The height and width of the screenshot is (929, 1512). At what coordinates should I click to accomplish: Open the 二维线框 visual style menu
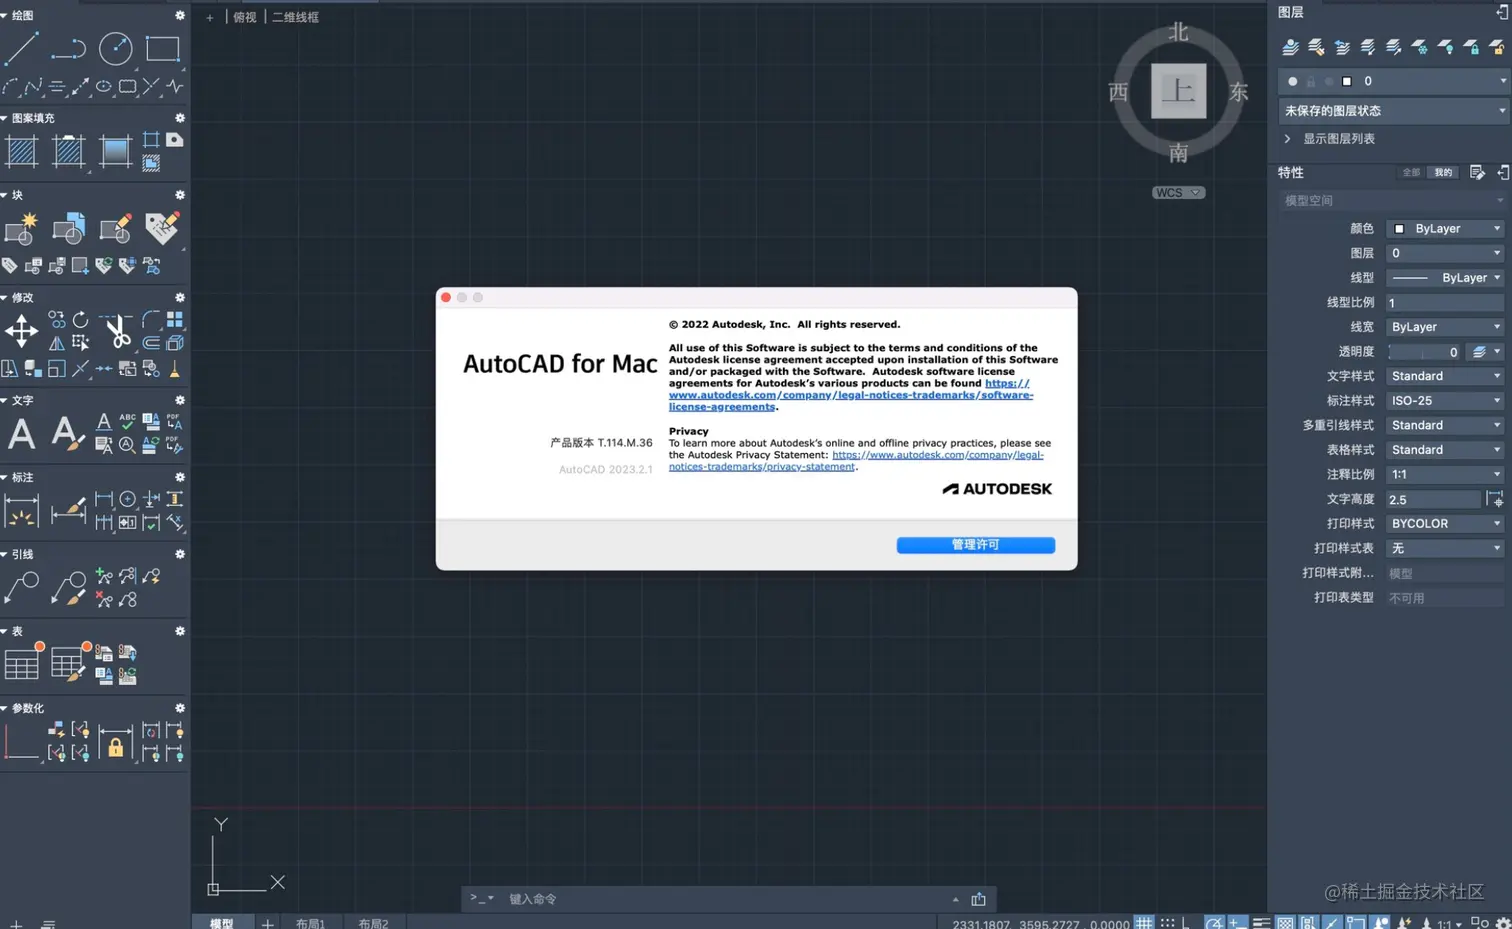295,17
